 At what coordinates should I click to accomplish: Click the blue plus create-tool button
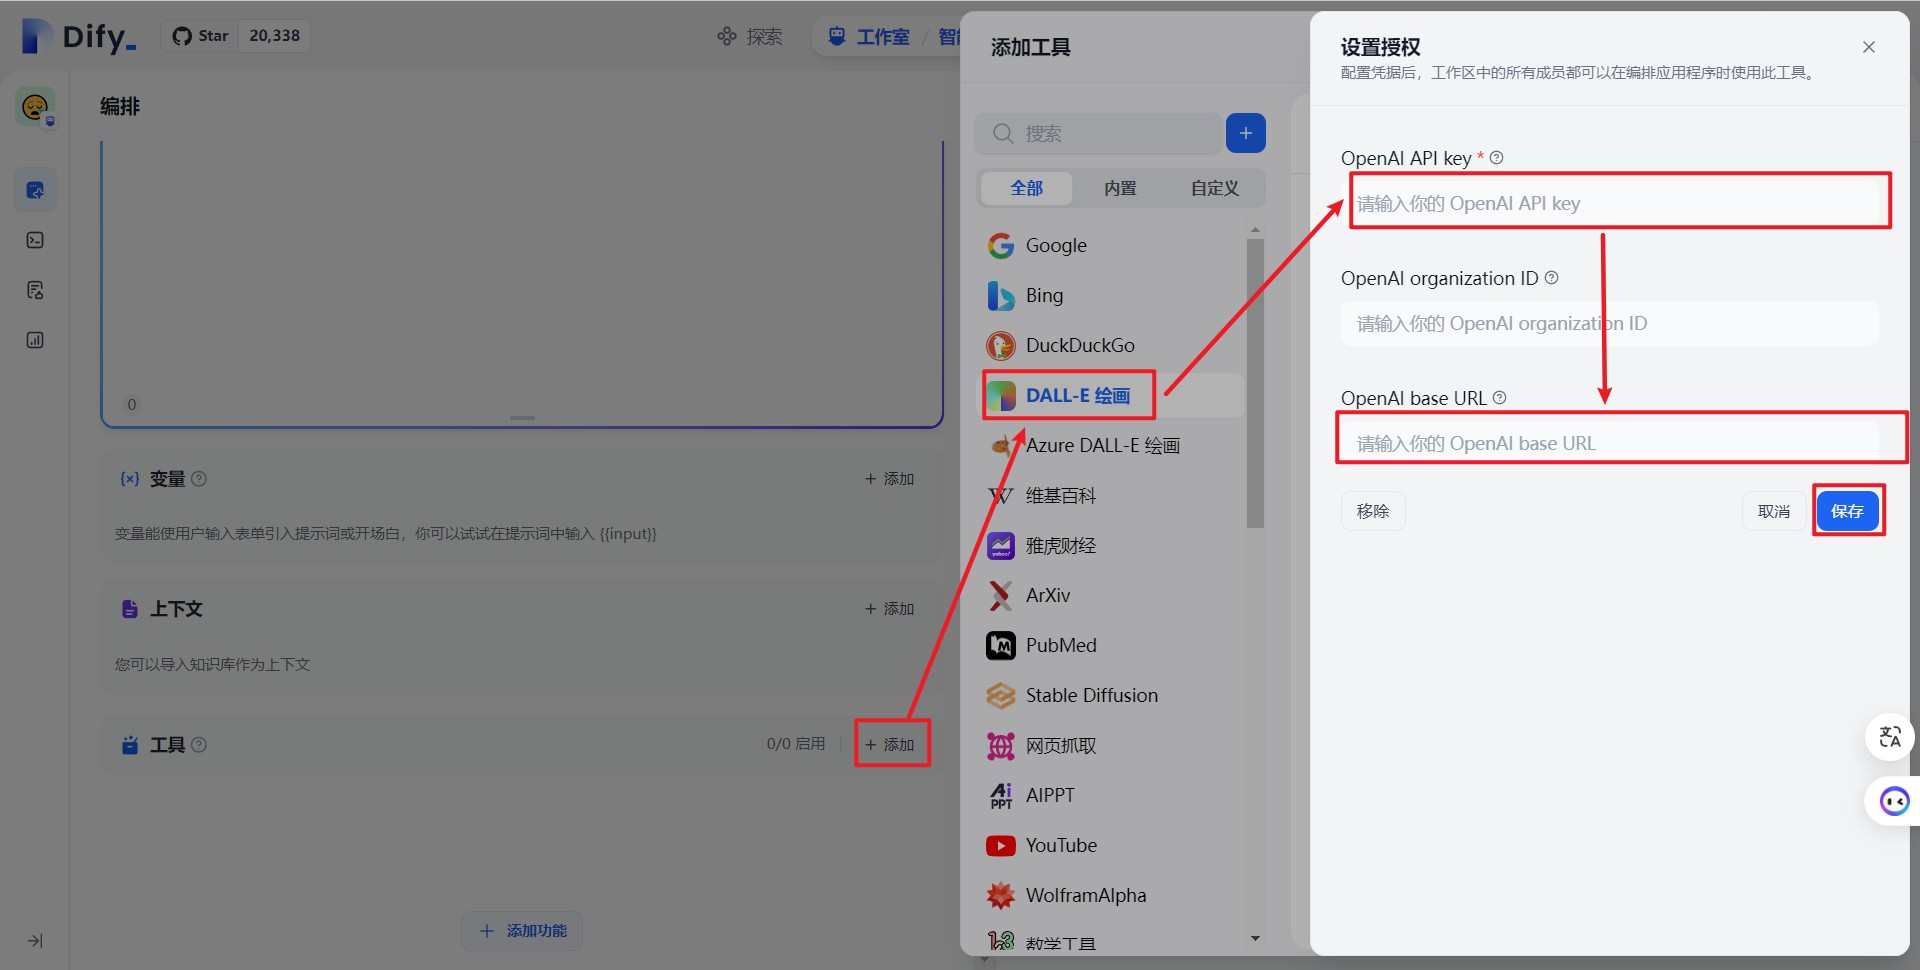[1246, 133]
